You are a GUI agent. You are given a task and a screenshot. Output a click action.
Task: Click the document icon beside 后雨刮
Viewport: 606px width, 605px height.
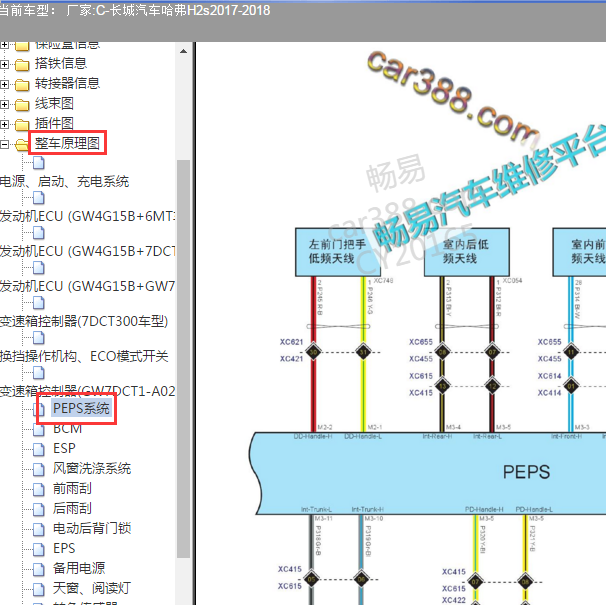tap(39, 509)
